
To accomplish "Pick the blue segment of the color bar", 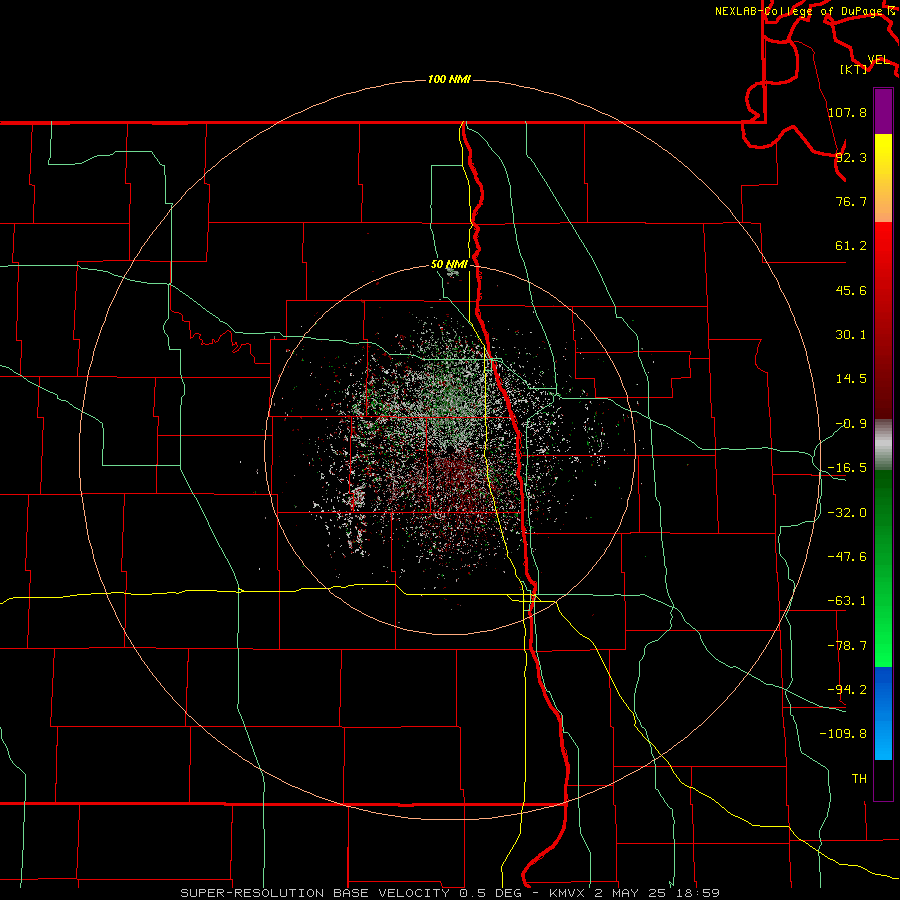I will pos(883,713).
